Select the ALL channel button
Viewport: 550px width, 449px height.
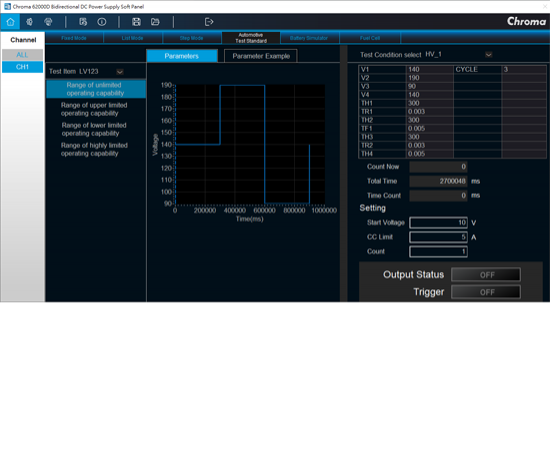[22, 54]
